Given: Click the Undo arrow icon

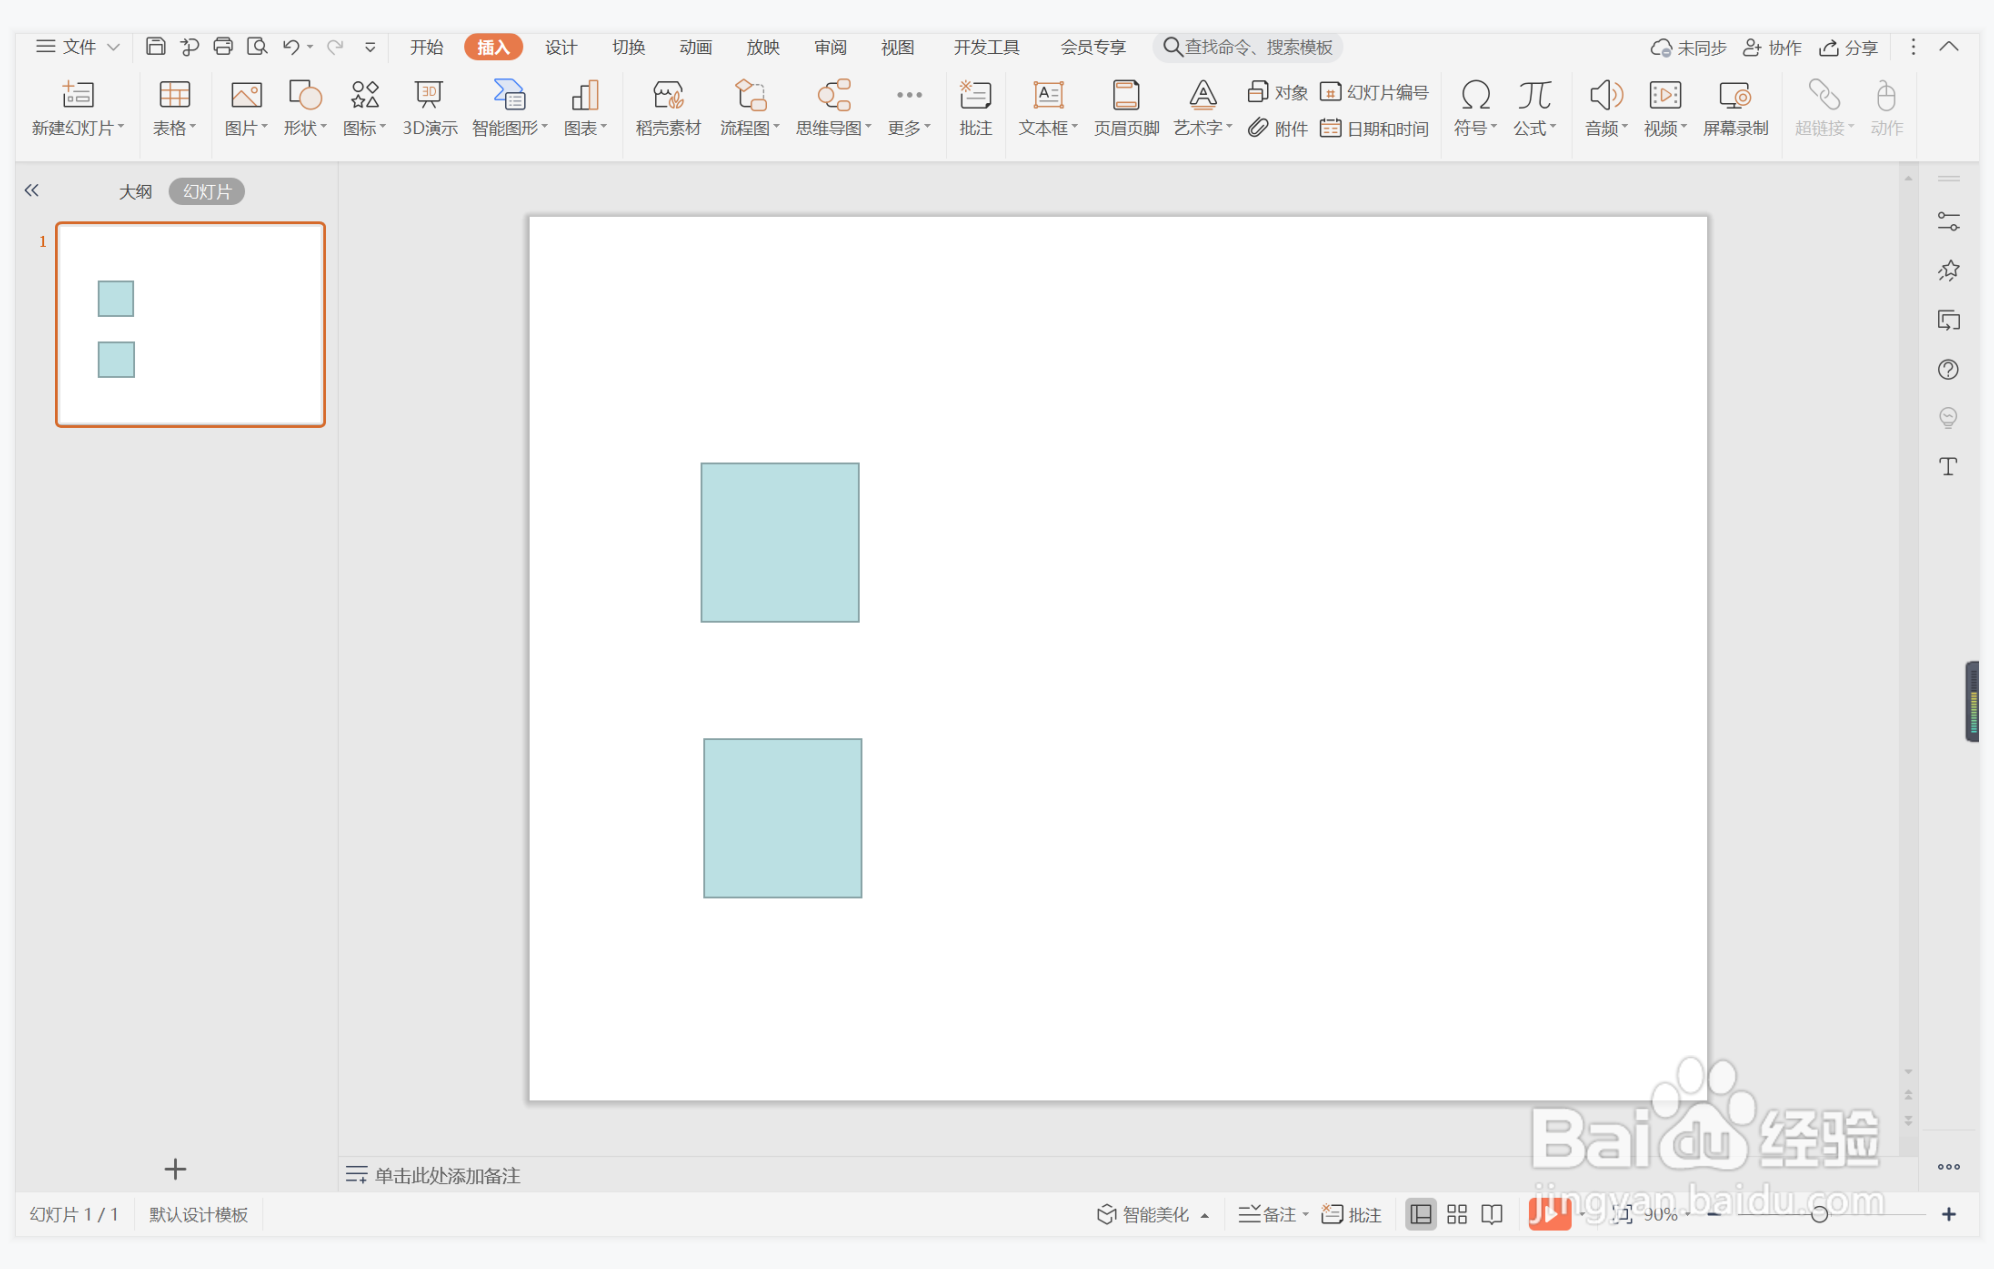Looking at the screenshot, I should coord(291,46).
